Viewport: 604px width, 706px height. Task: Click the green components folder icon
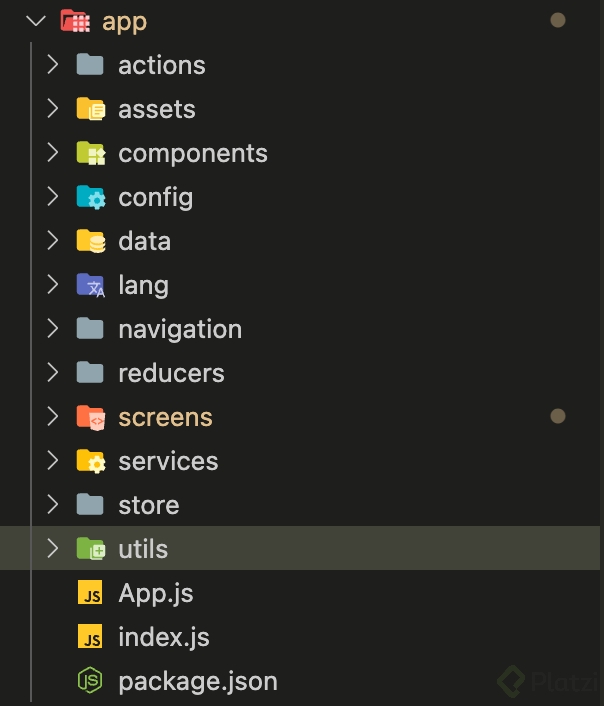(90, 153)
